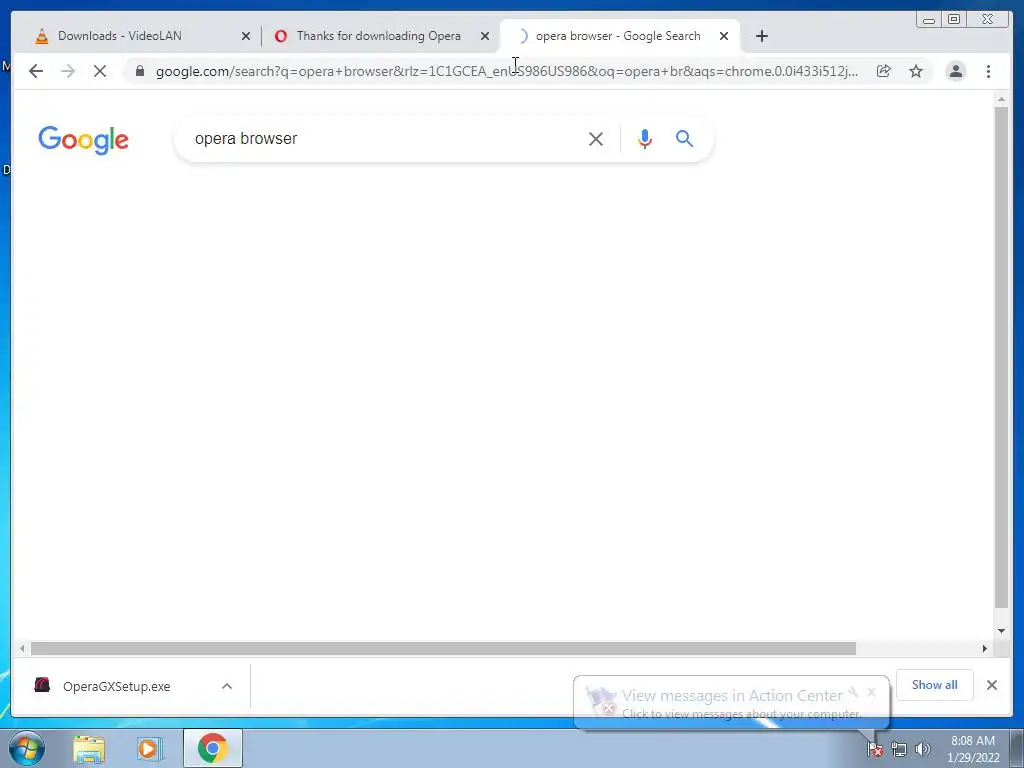Switch to the Downloads - VideoLAN tab

click(120, 36)
